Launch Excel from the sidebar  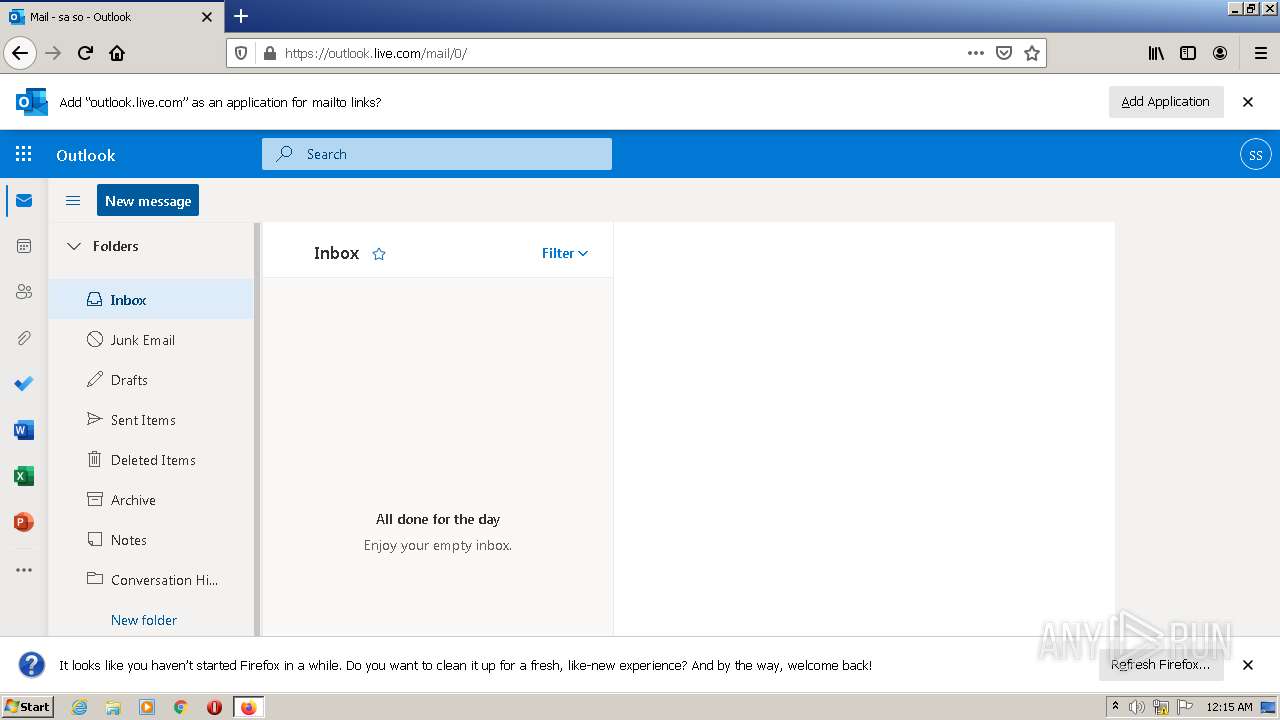pos(24,476)
